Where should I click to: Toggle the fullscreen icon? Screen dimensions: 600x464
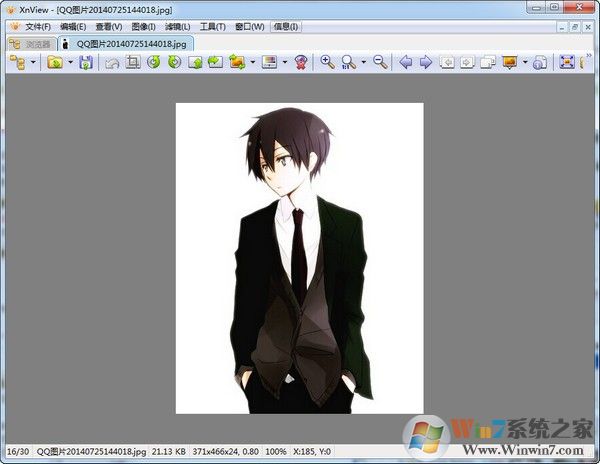(x=567, y=62)
